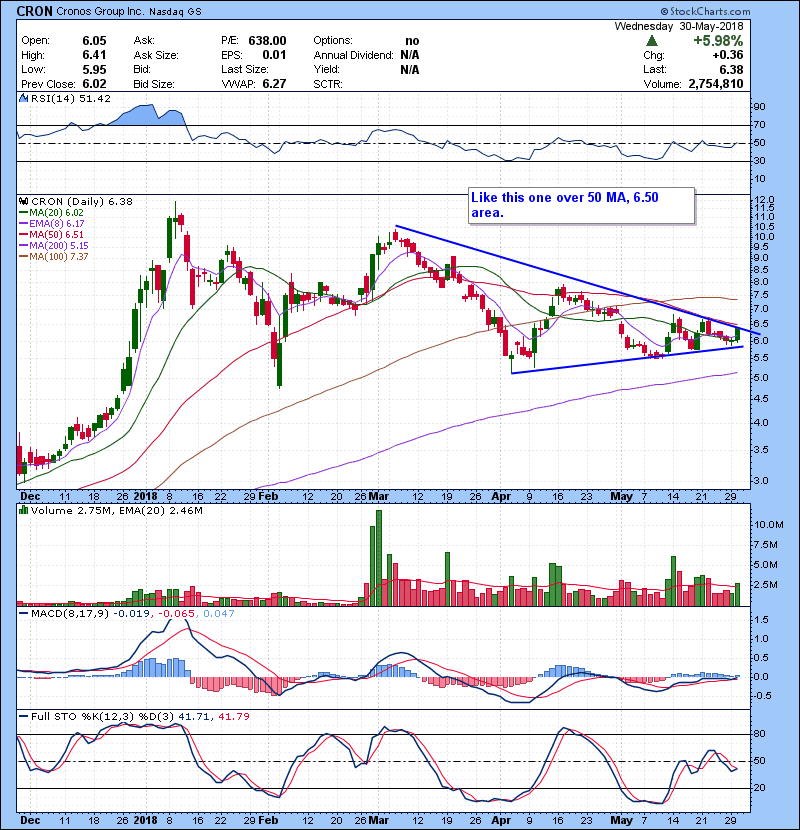Click the VWAP value 6.27
Viewport: 800px width, 830px height.
pyautogui.click(x=274, y=84)
